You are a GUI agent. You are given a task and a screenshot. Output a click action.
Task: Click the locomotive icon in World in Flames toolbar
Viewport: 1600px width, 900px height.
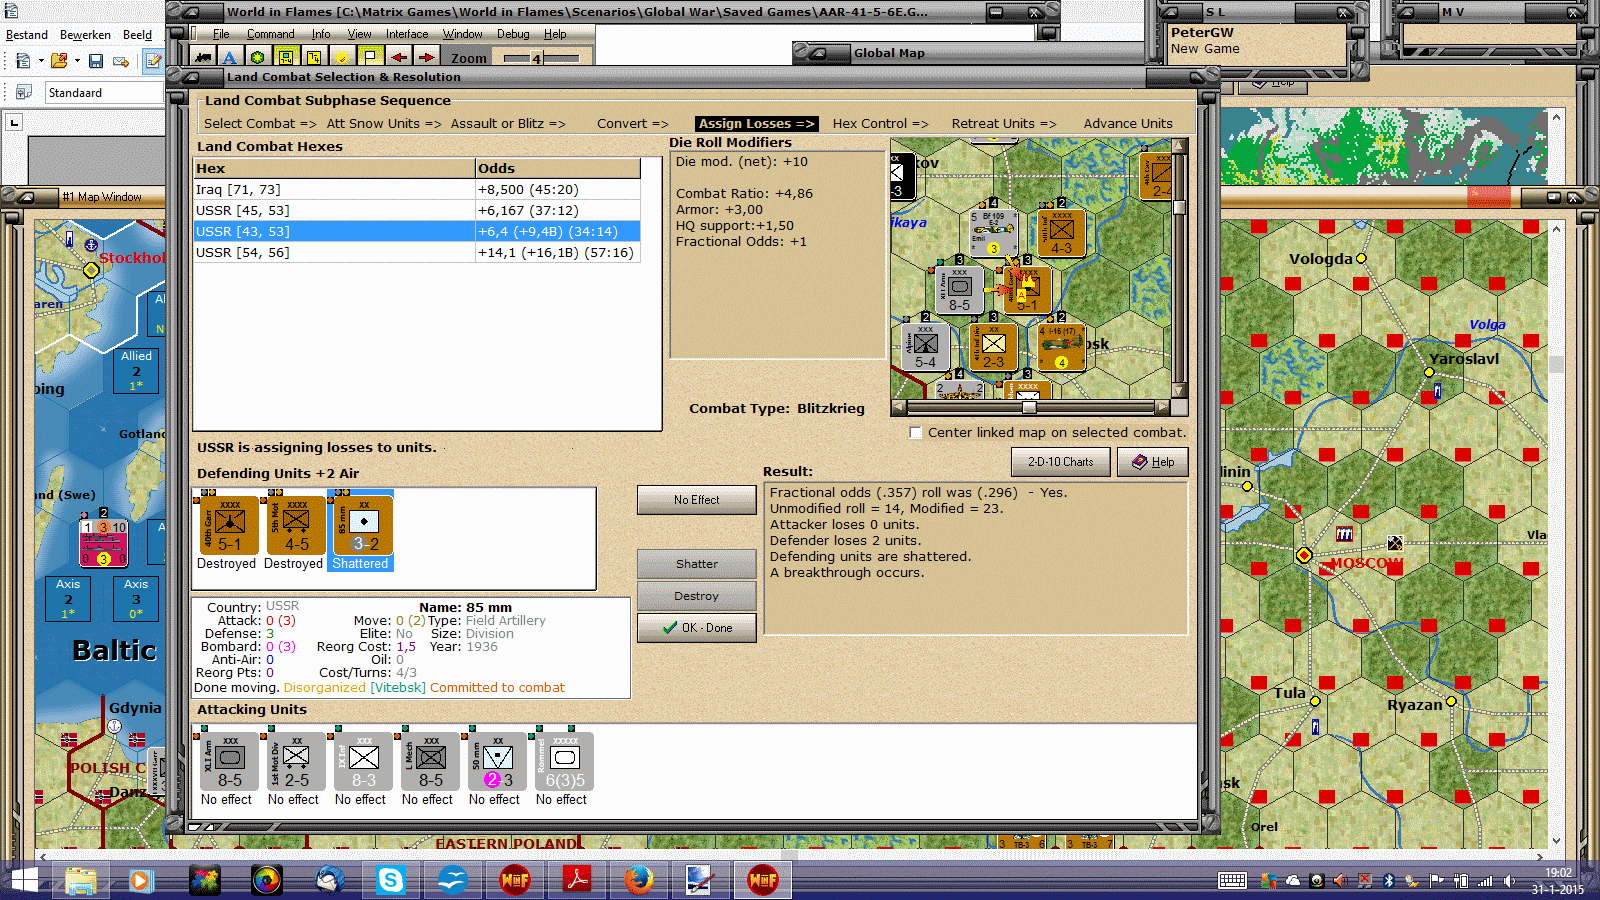point(203,58)
